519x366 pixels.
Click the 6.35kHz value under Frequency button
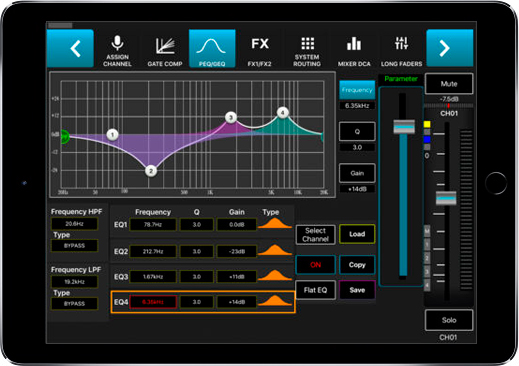357,106
